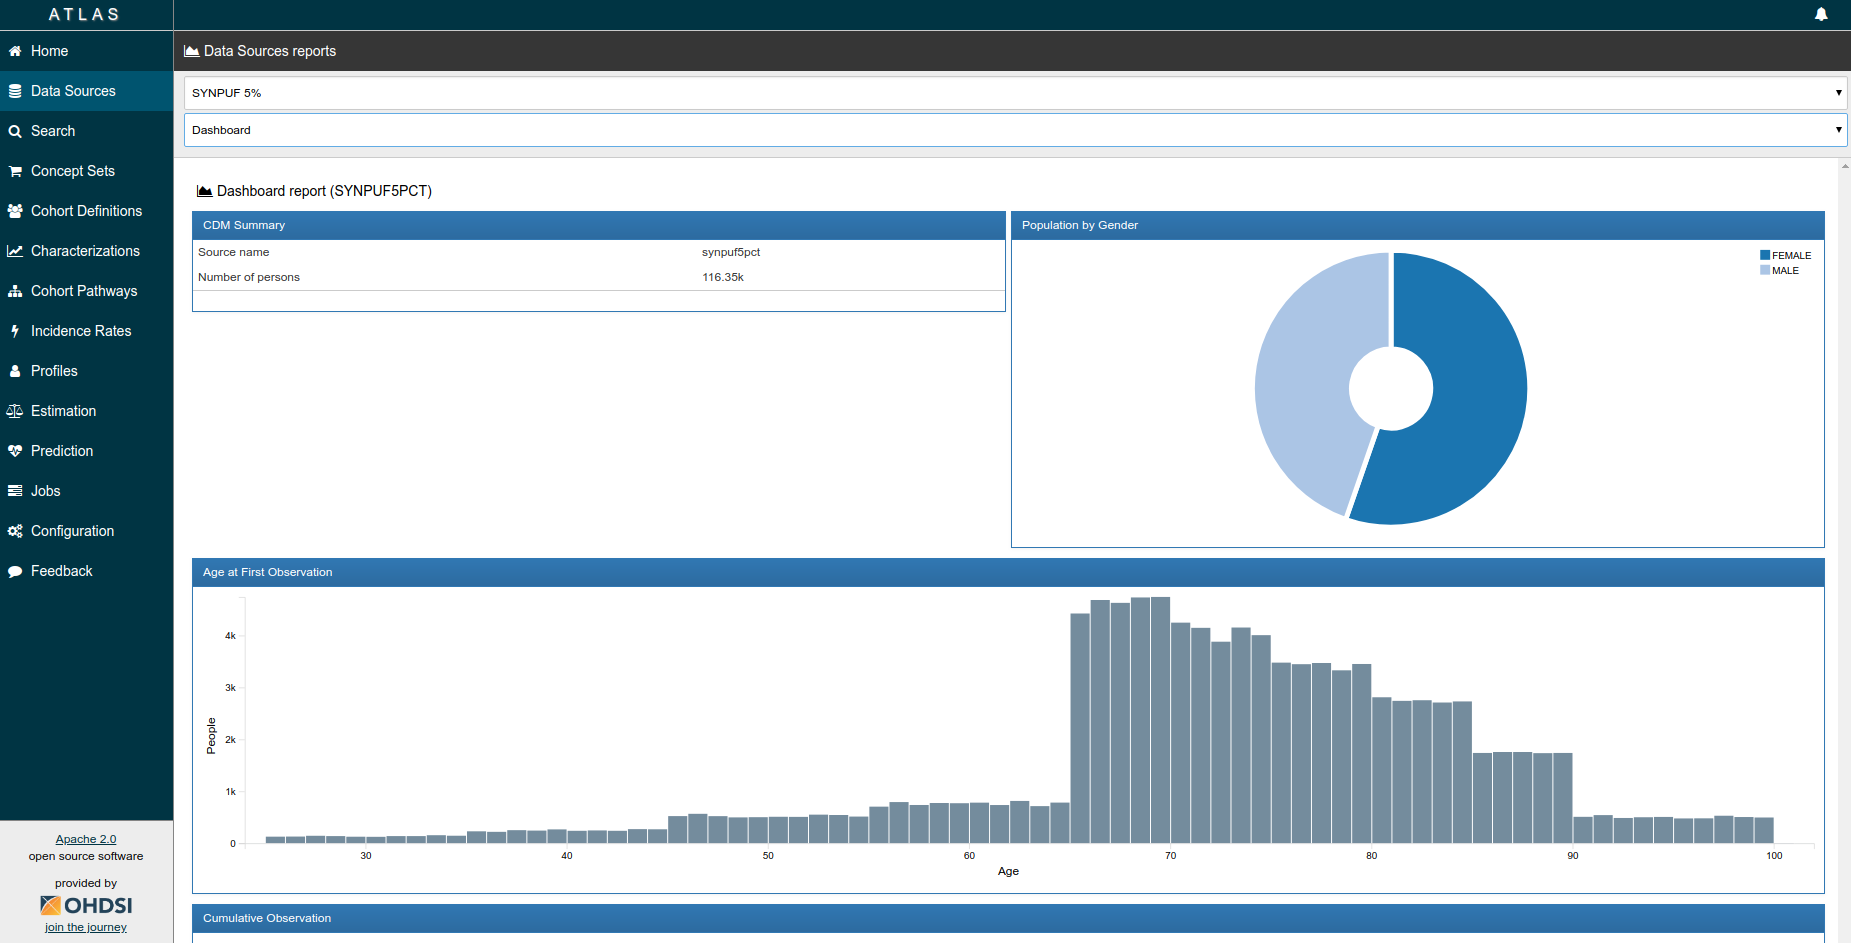1851x943 pixels.
Task: Click the dark blue female donut segment
Action: (x=1470, y=400)
